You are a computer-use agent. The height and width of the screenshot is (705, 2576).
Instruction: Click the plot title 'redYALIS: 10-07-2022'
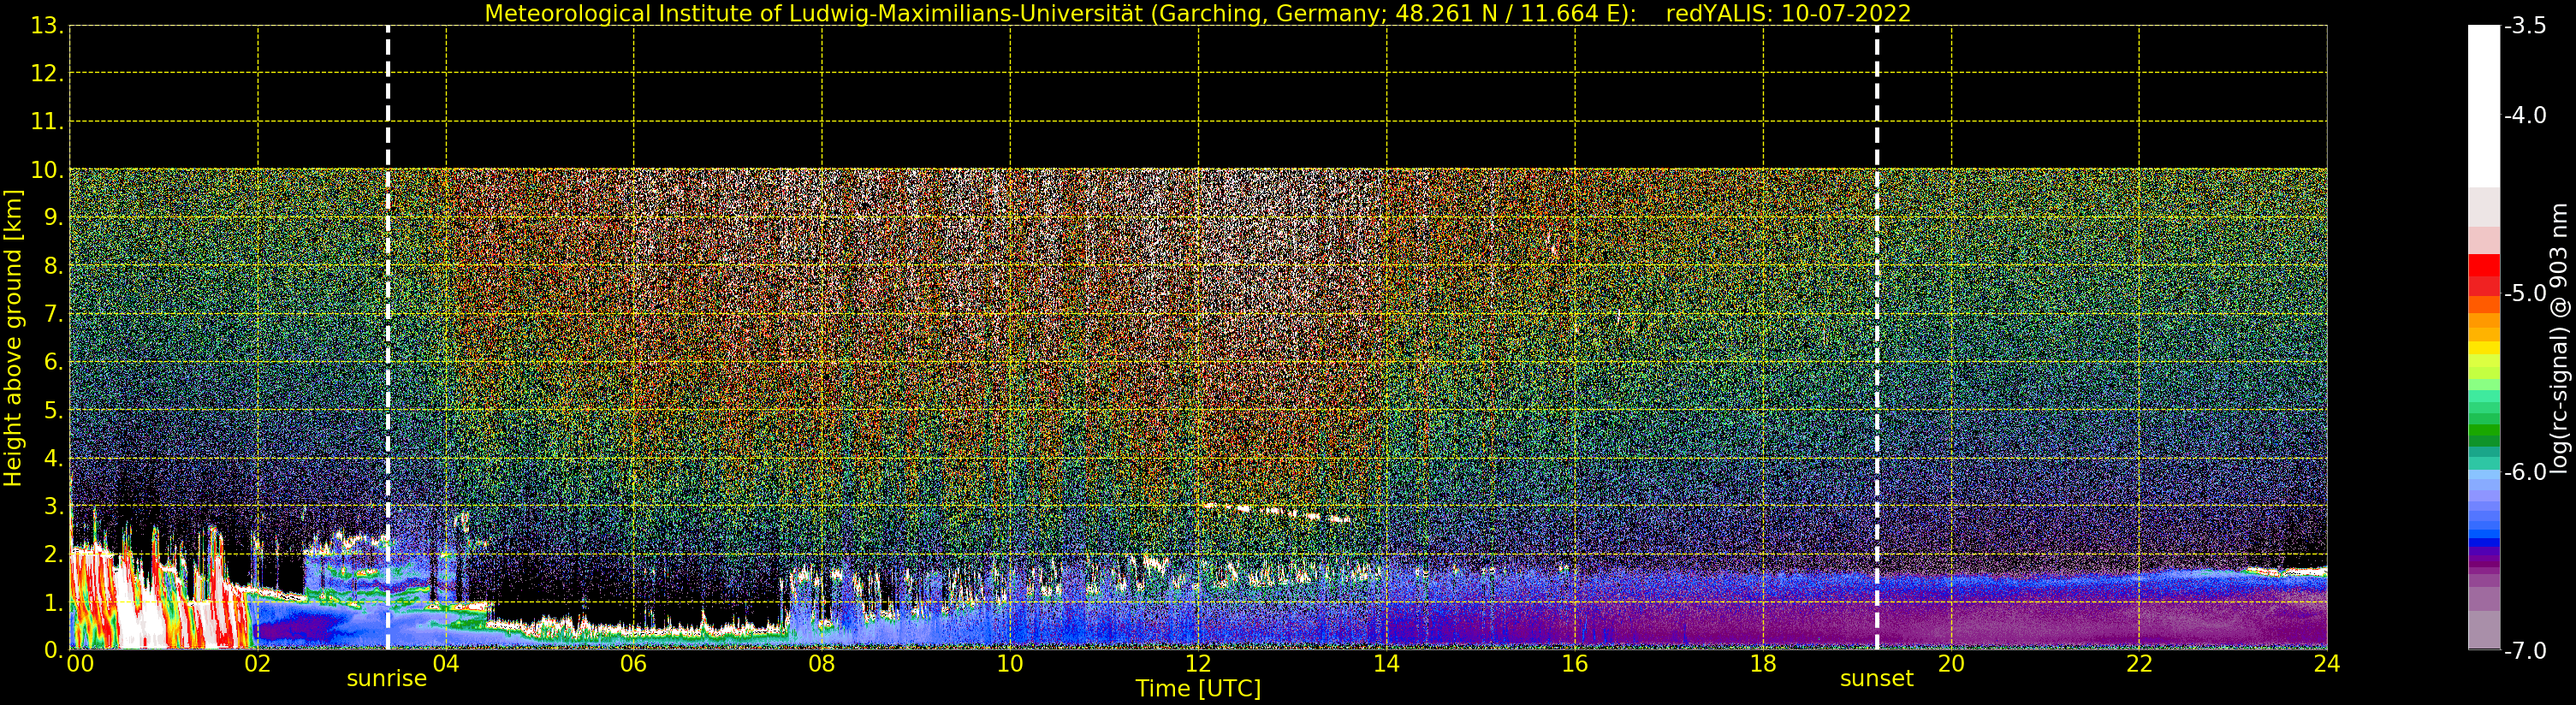pyautogui.click(x=1788, y=14)
